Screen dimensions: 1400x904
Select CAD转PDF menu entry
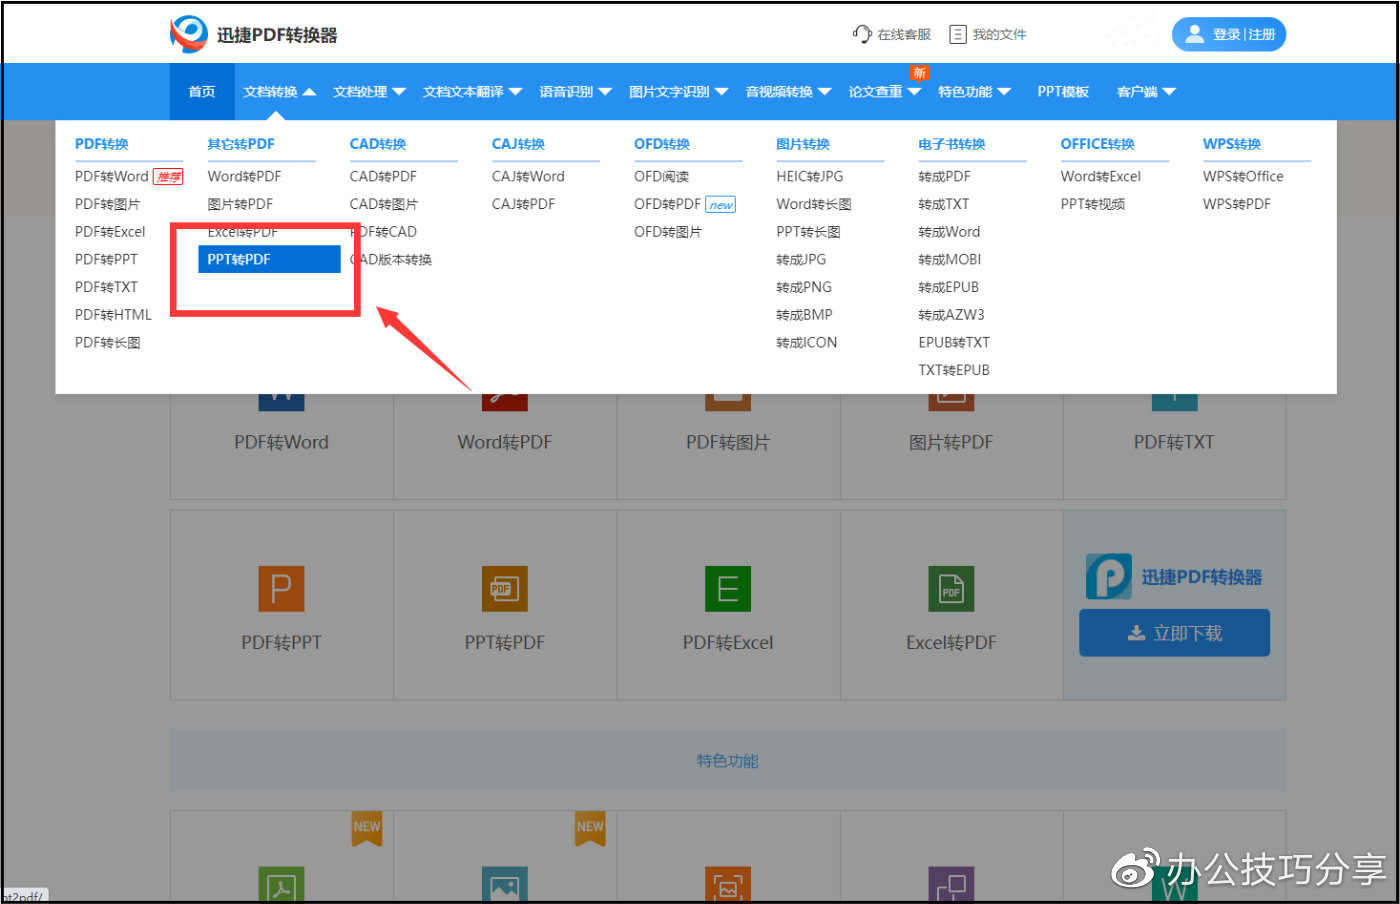383,176
